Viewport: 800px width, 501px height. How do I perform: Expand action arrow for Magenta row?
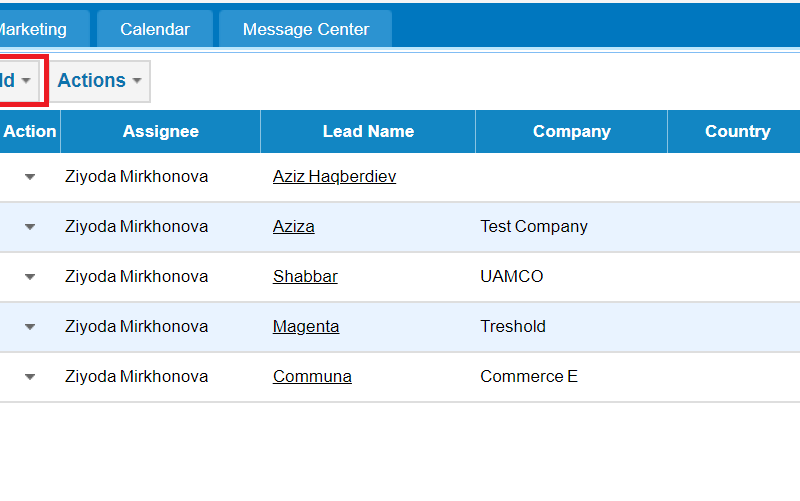[30, 327]
